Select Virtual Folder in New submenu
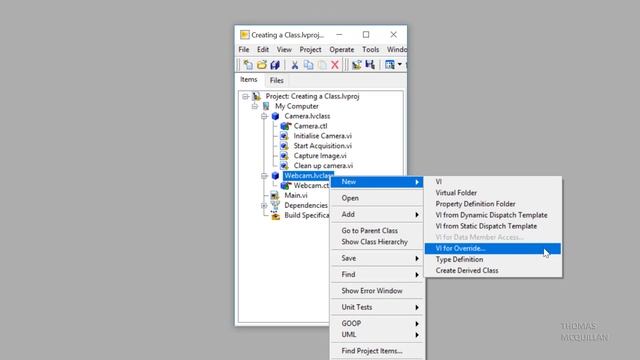The image size is (640, 360). pos(493,193)
